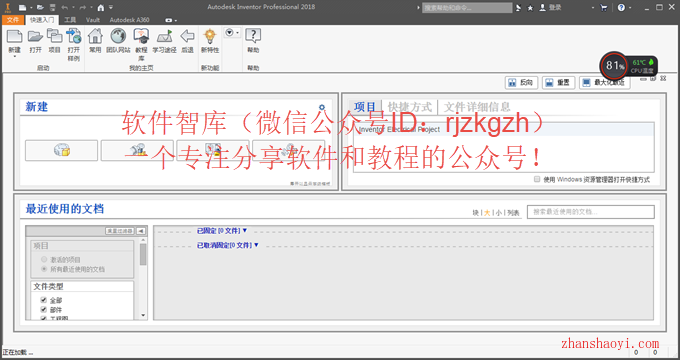Click the 重置 (Reset) layout button
This screenshot has width=680, height=360.
[x=559, y=82]
